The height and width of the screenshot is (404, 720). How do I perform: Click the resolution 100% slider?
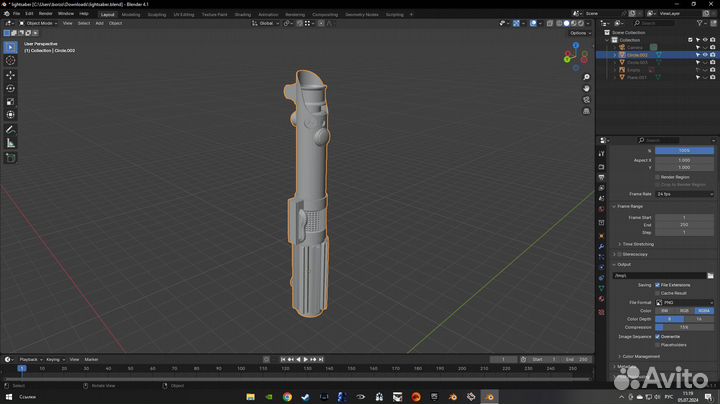(685, 151)
